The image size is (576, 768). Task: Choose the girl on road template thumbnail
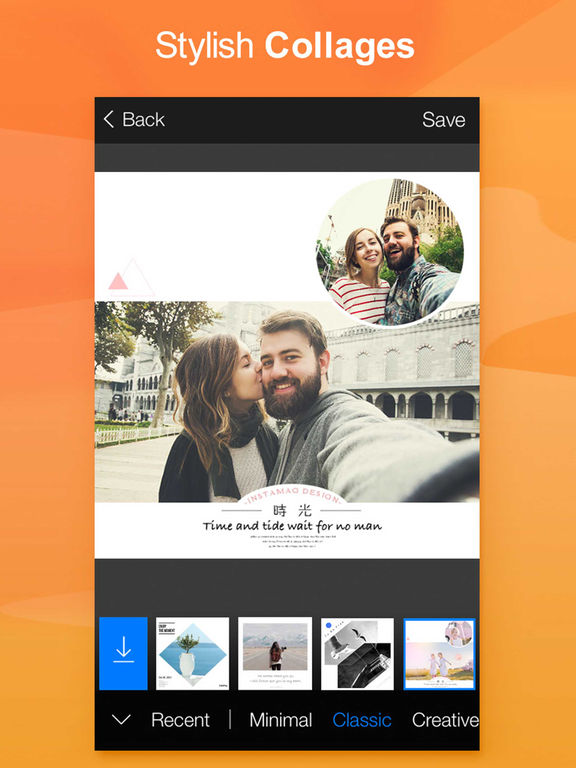[275, 653]
